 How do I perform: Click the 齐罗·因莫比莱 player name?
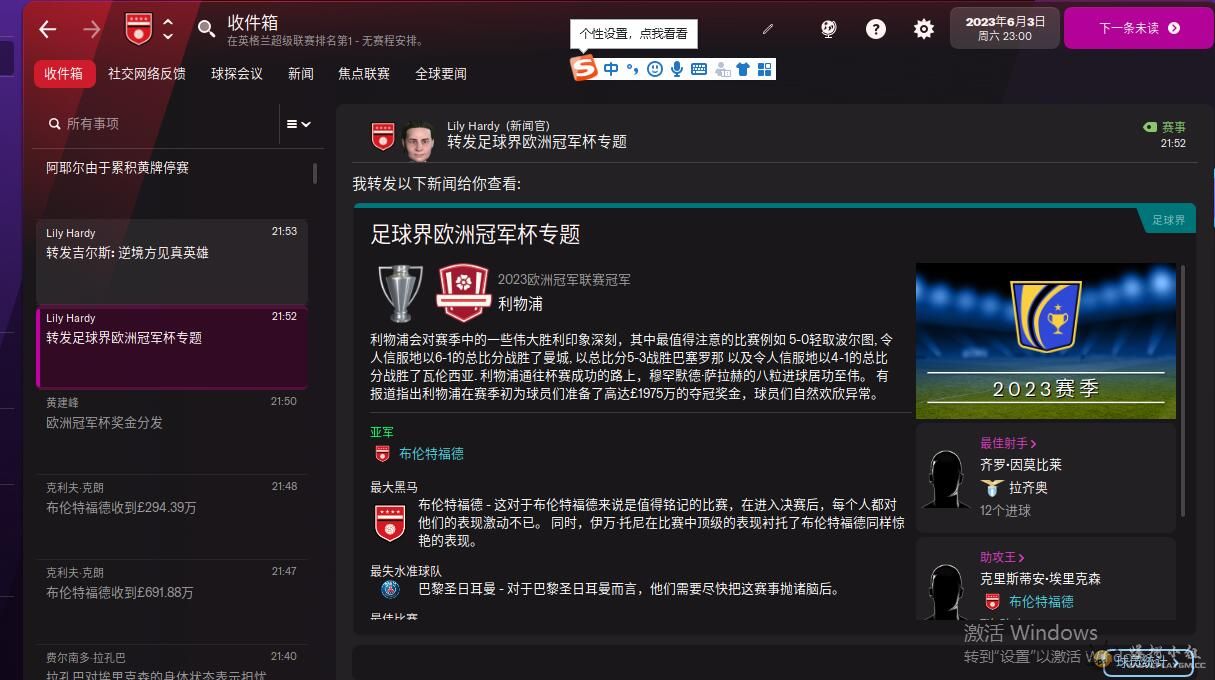[1021, 465]
